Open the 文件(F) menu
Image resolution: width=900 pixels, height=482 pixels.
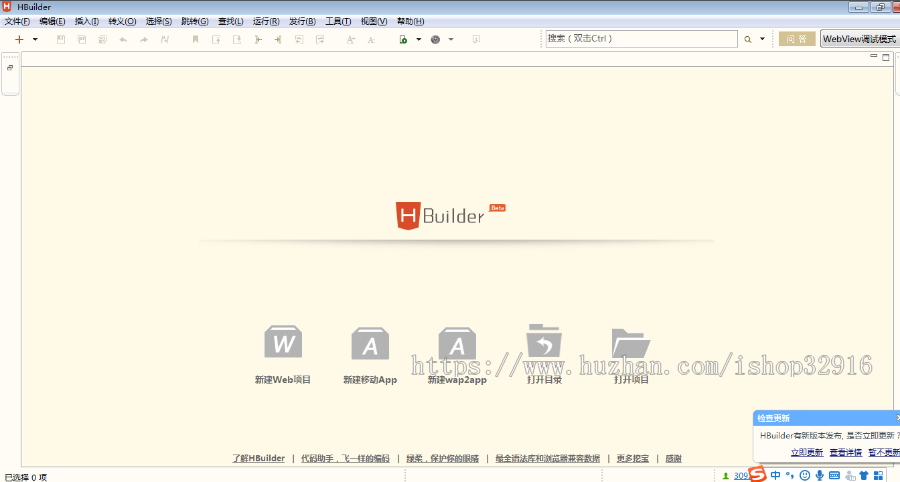tap(17, 21)
